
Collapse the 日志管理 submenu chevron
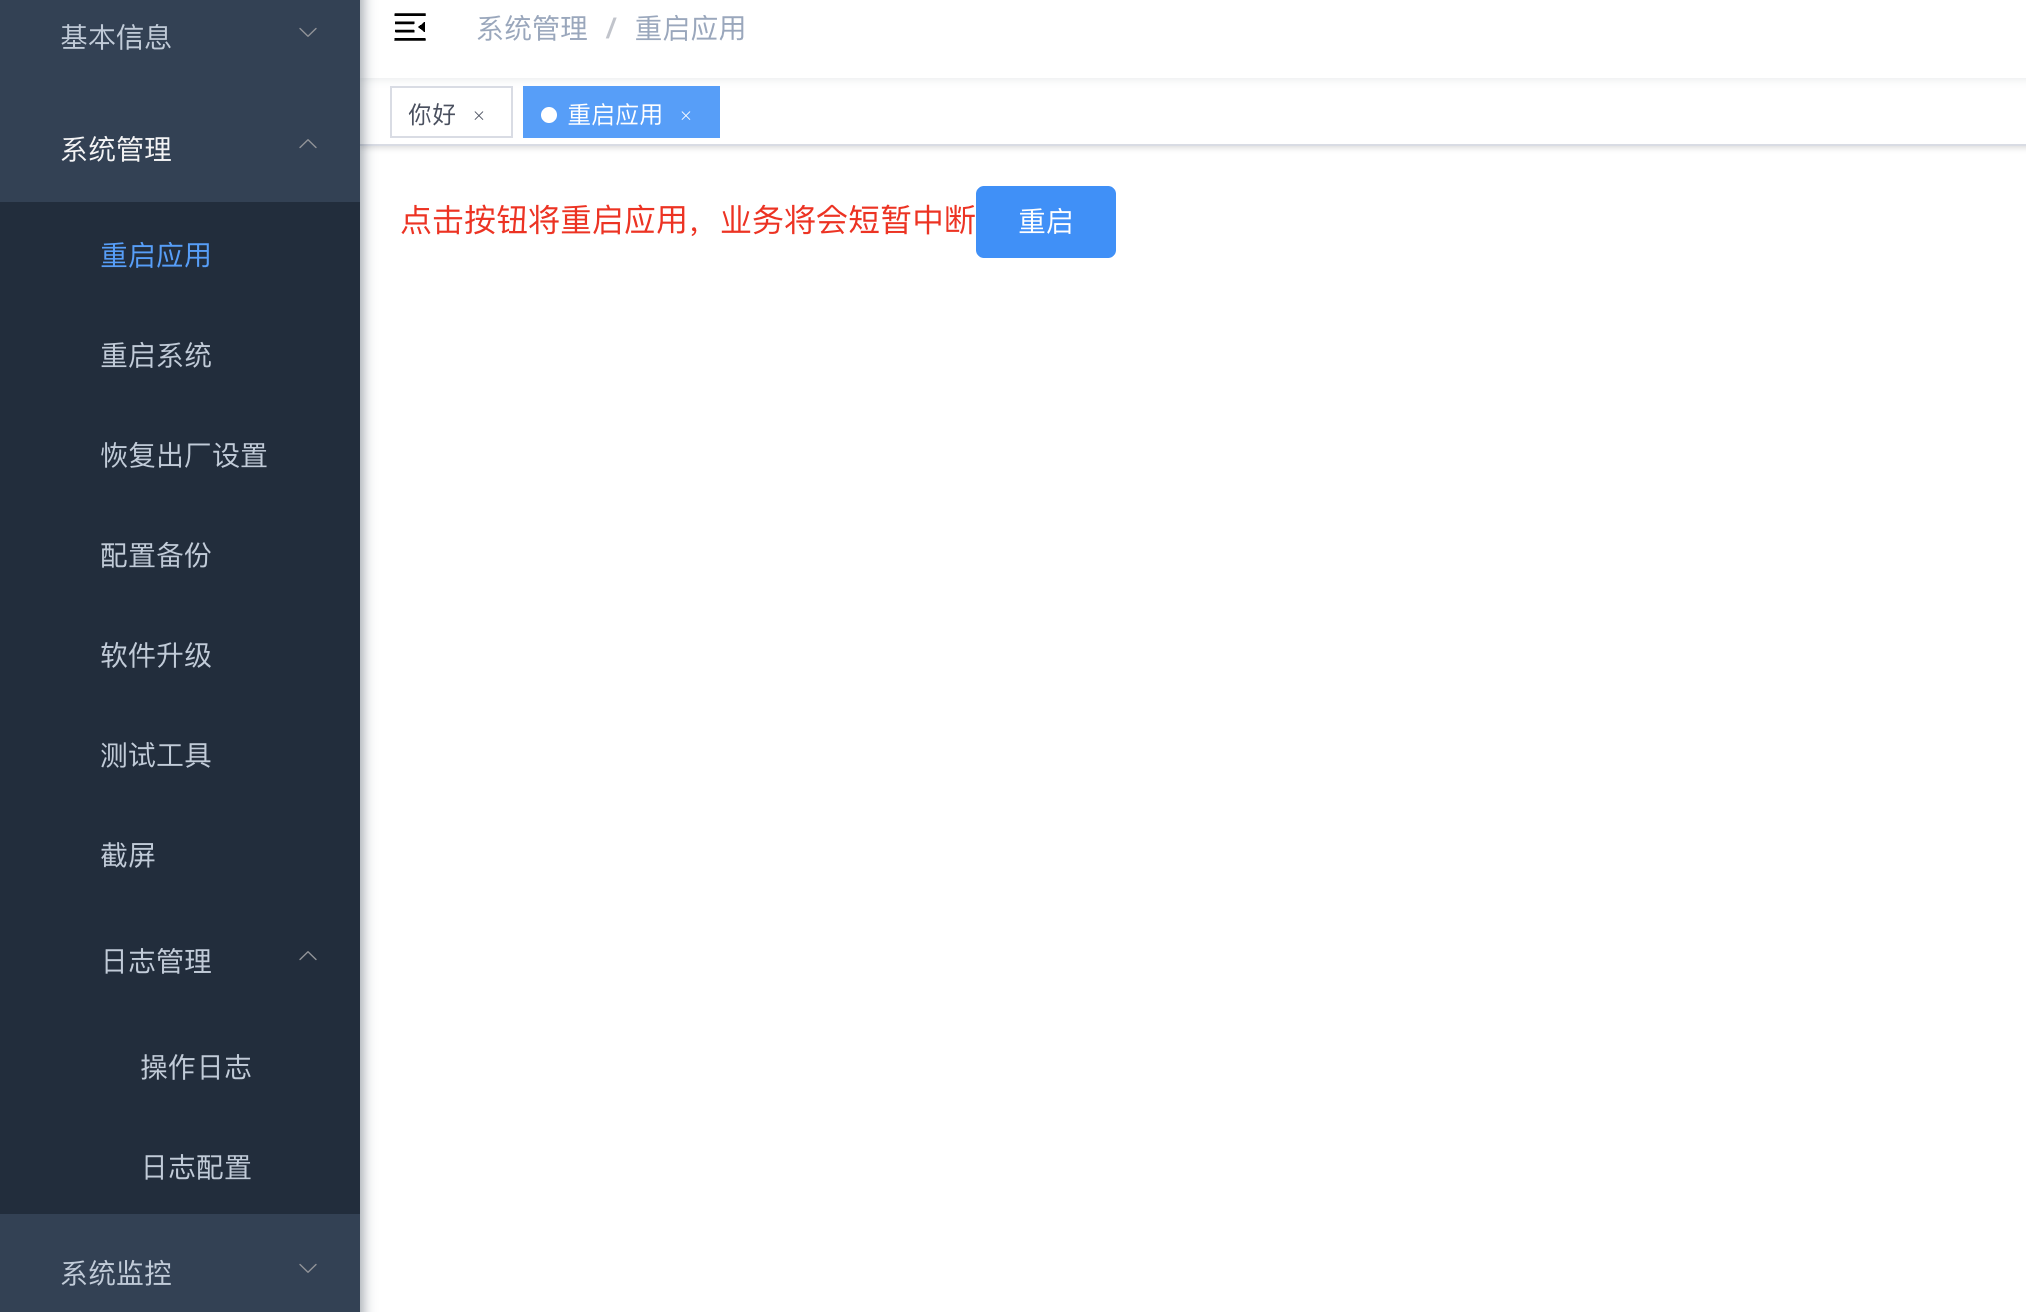(x=308, y=957)
